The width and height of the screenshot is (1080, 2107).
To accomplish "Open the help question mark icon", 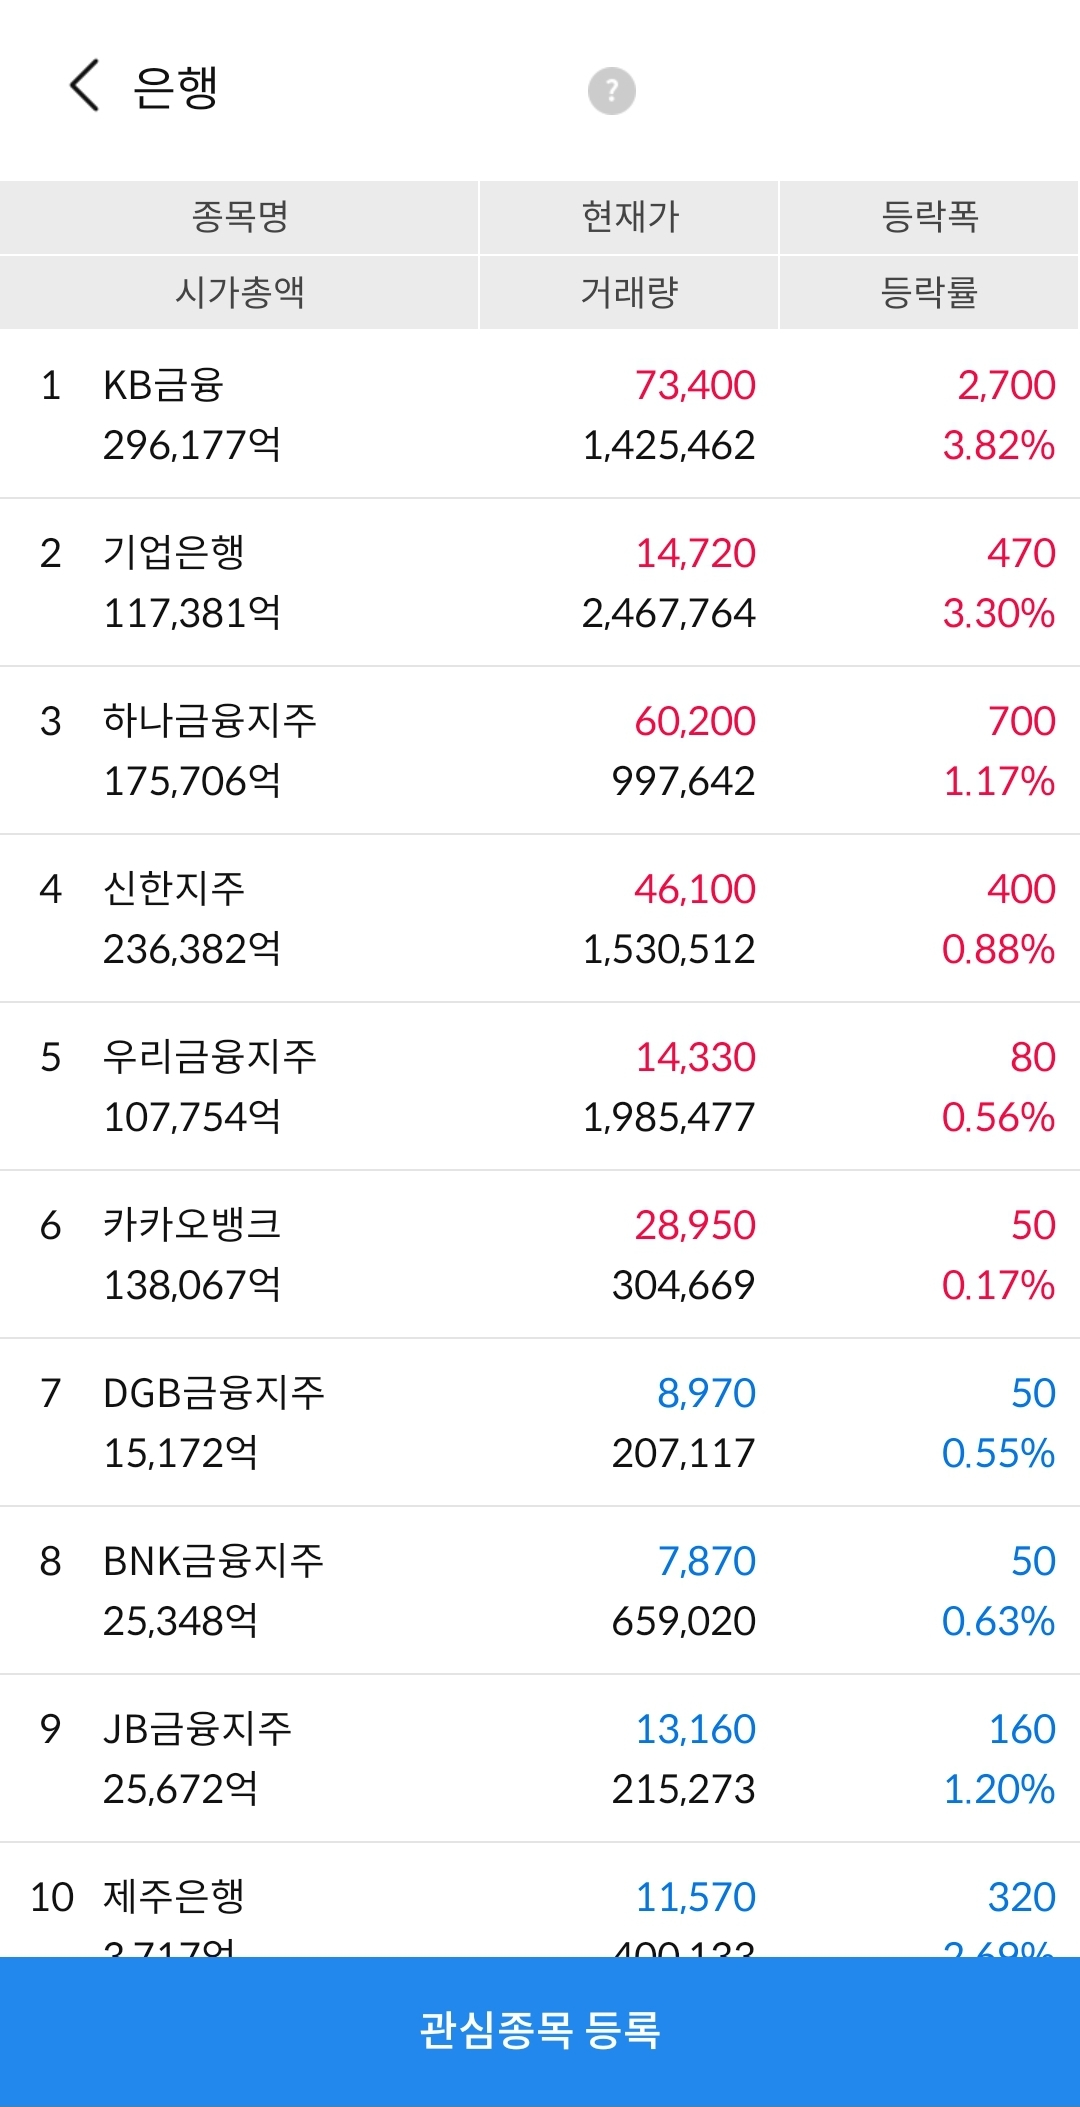I will (x=612, y=91).
